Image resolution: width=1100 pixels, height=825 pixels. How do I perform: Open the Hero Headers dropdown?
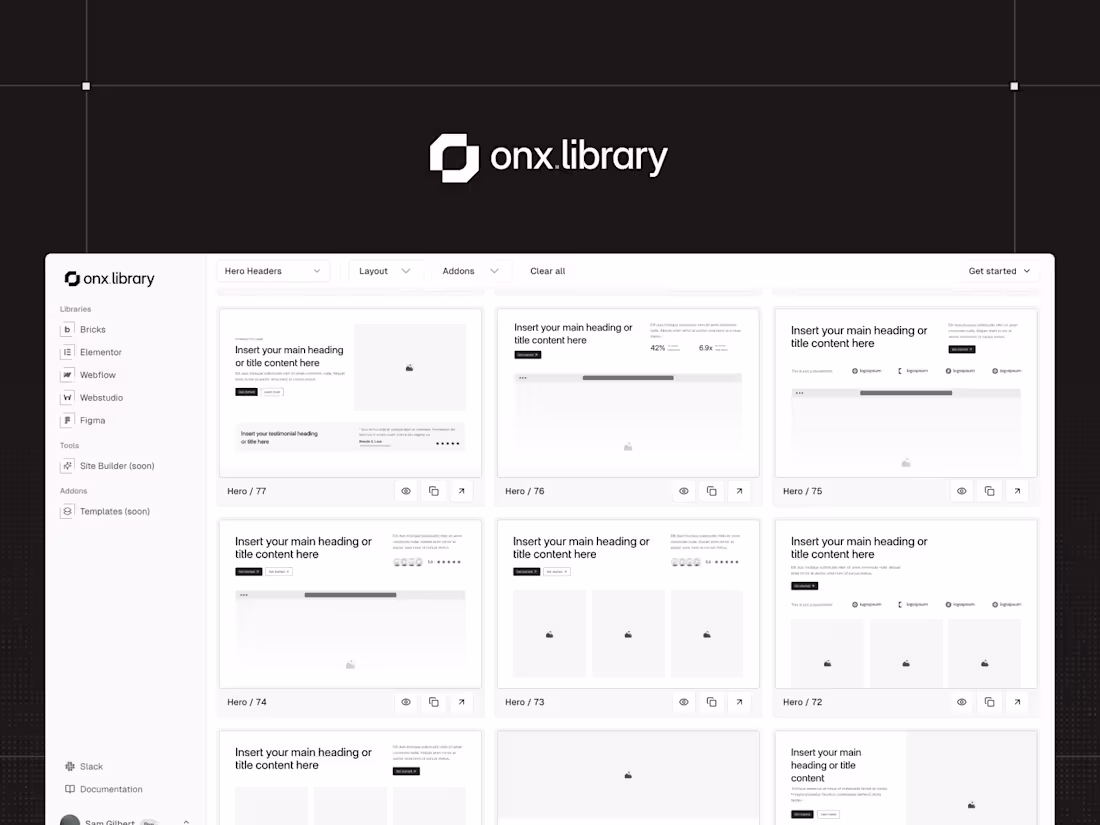[272, 270]
